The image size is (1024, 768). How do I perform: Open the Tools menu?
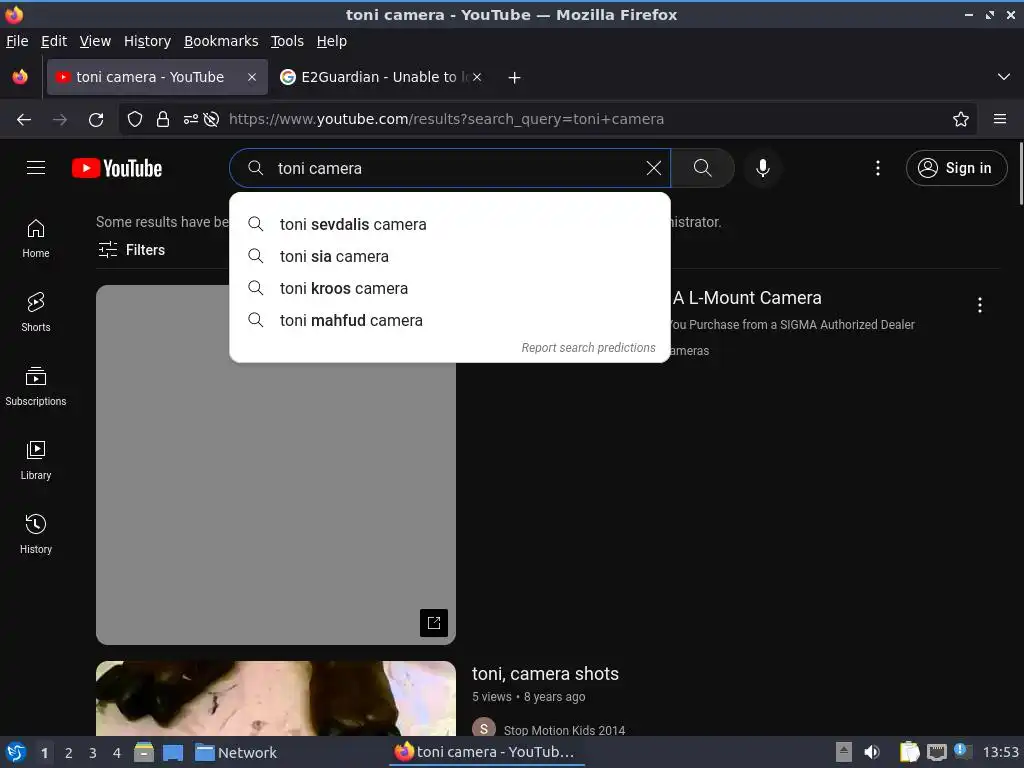click(x=287, y=41)
